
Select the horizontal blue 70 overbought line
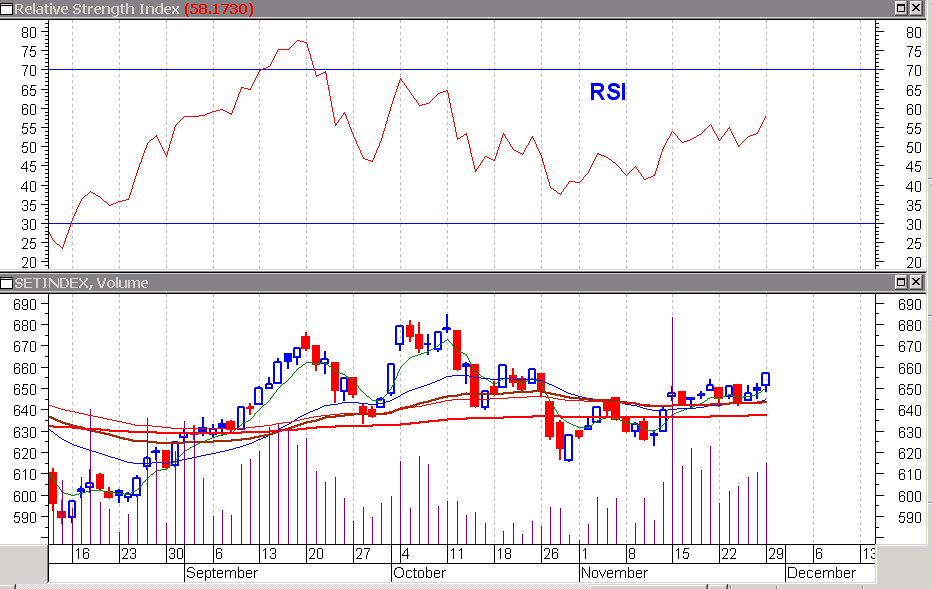[x=462, y=70]
